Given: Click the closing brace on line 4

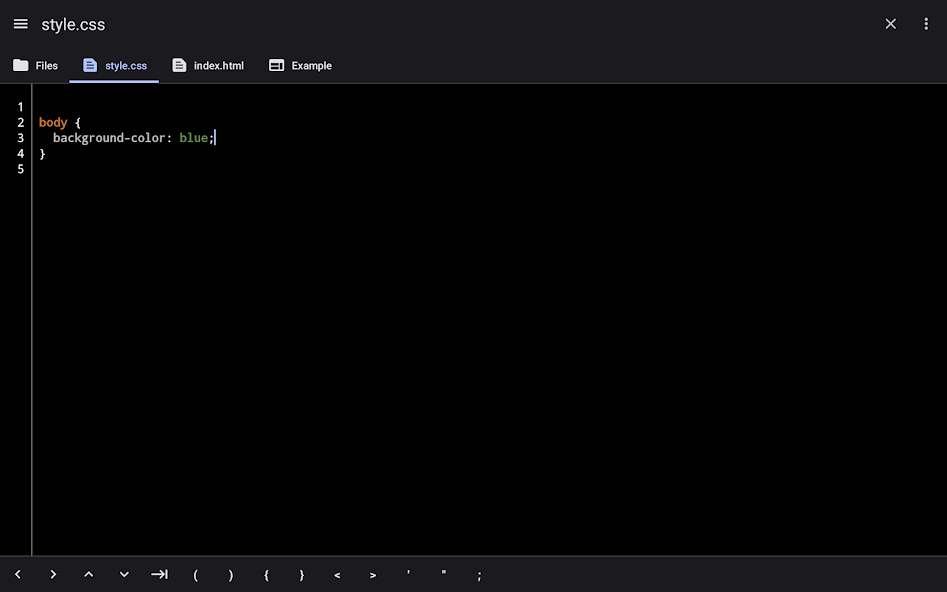Looking at the screenshot, I should pos(42,153).
